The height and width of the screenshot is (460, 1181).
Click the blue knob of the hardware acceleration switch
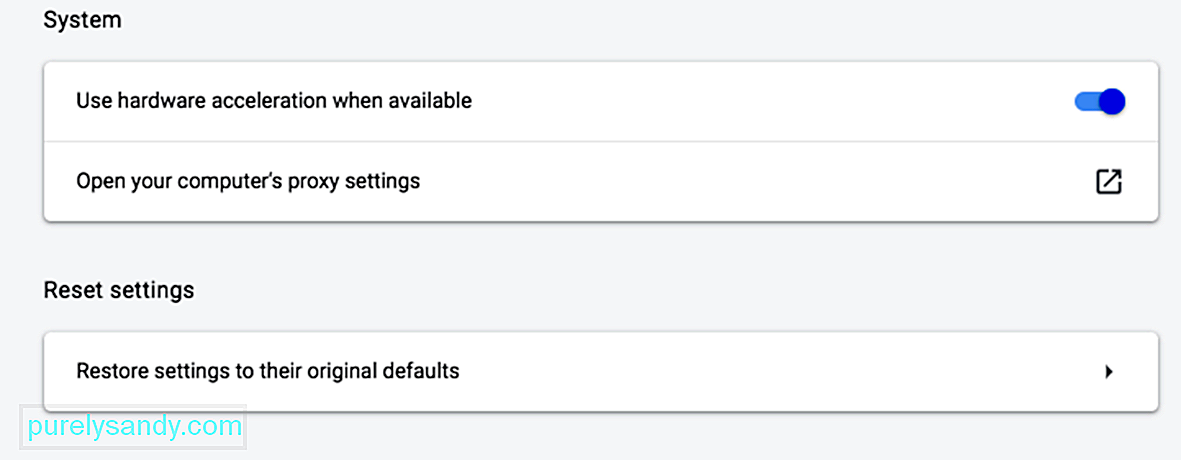[x=1112, y=101]
